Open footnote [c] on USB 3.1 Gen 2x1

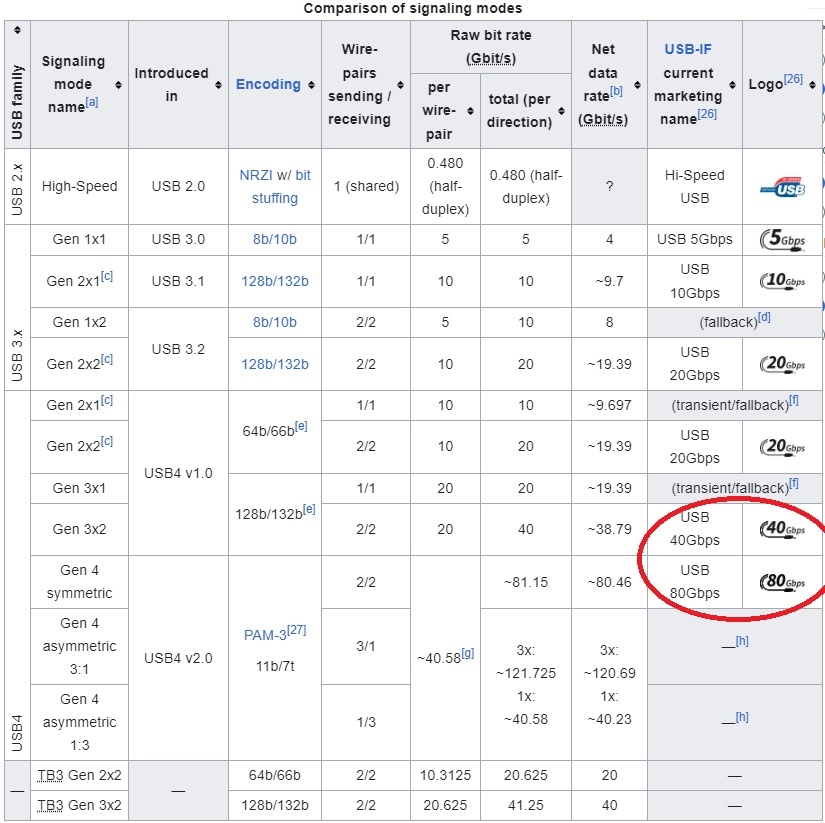pyautogui.click(x=107, y=276)
